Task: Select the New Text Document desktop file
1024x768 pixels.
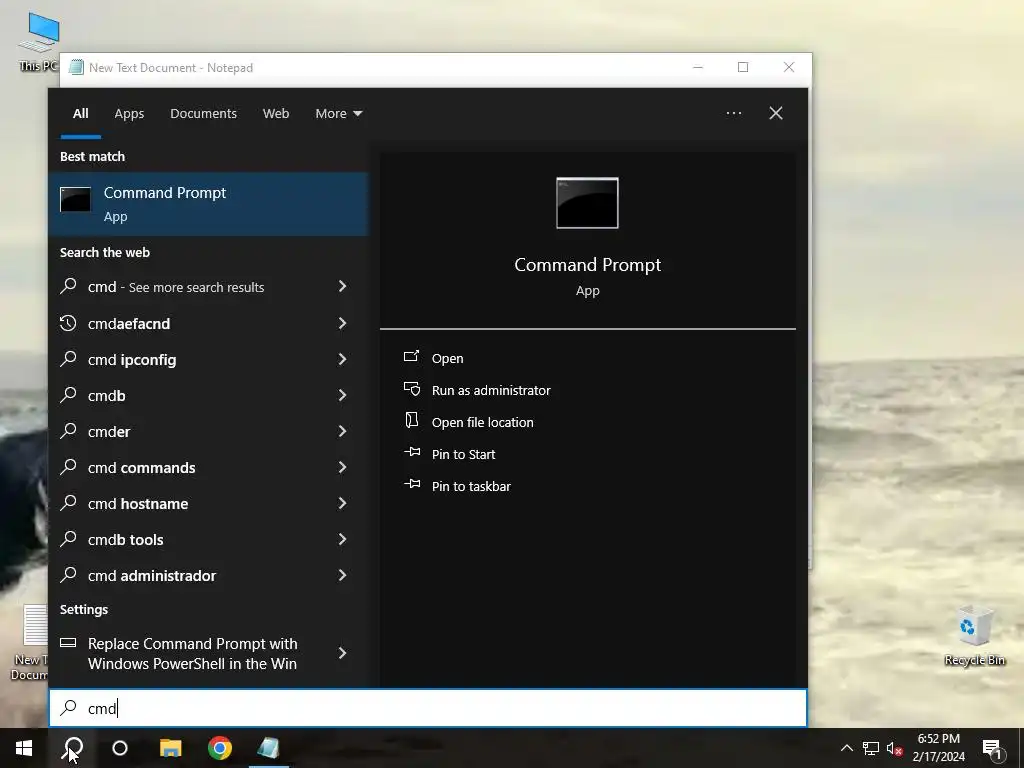Action: [x=29, y=643]
